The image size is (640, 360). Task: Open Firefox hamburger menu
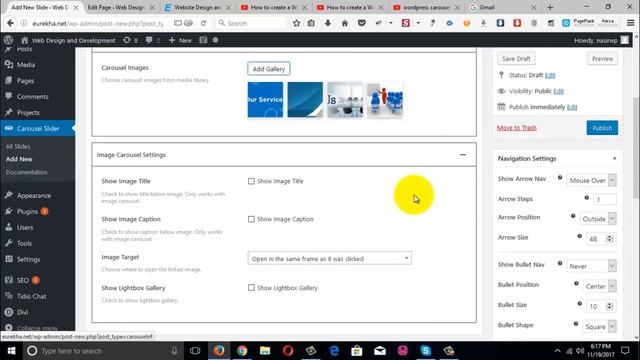(x=631, y=23)
